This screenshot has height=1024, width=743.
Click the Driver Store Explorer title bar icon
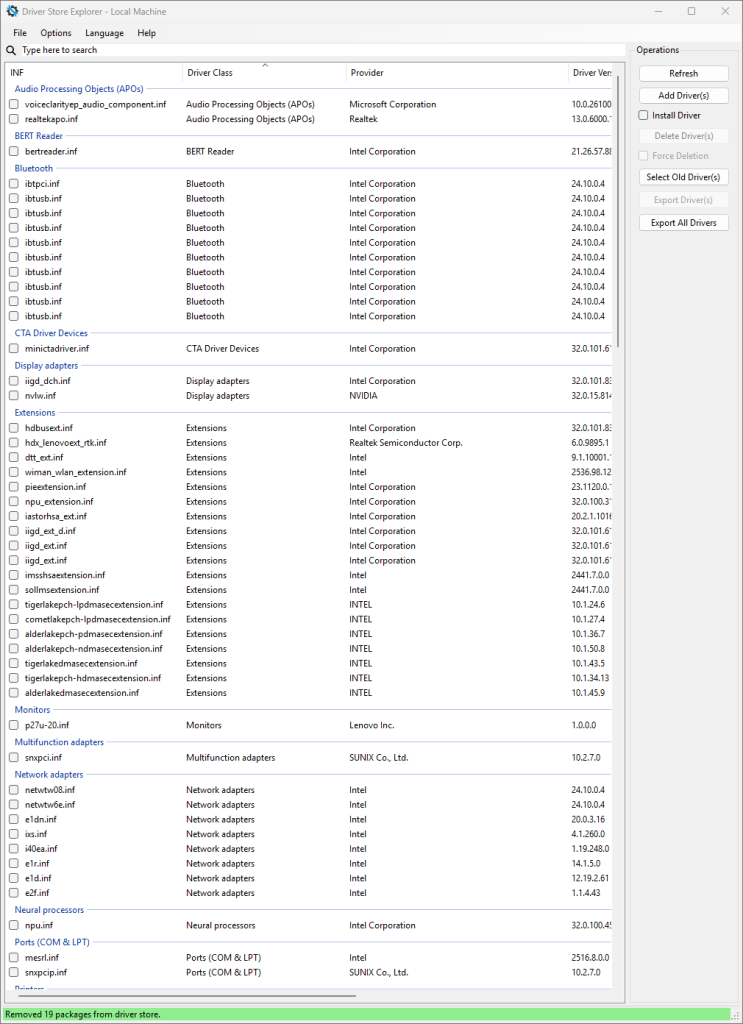(x=12, y=11)
